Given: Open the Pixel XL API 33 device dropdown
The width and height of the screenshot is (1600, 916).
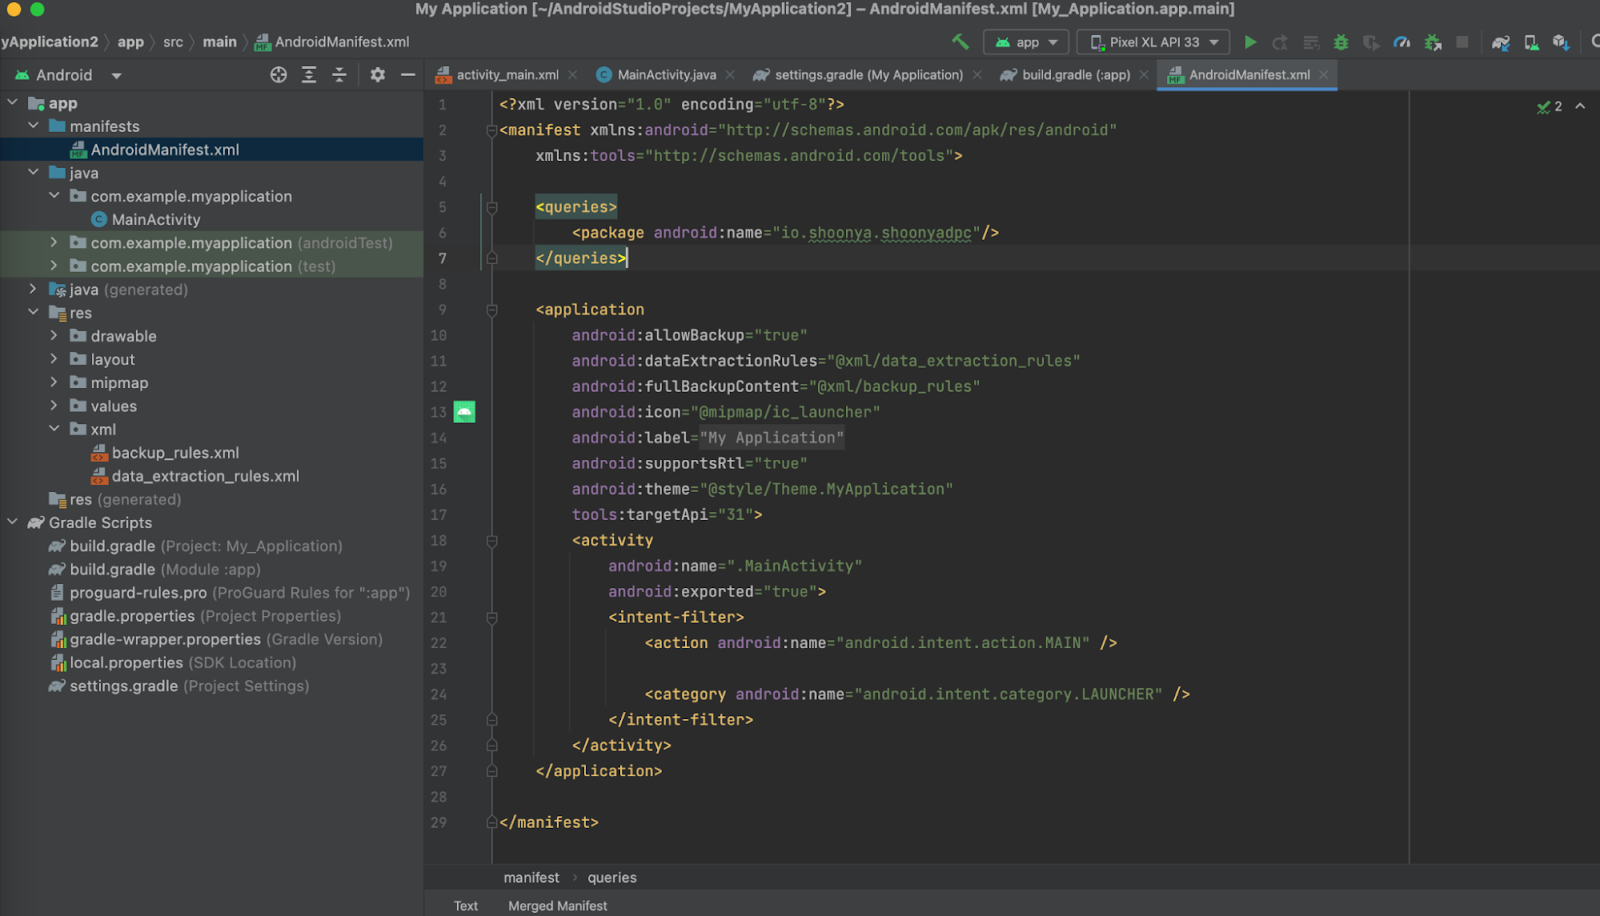Looking at the screenshot, I should [x=1155, y=42].
